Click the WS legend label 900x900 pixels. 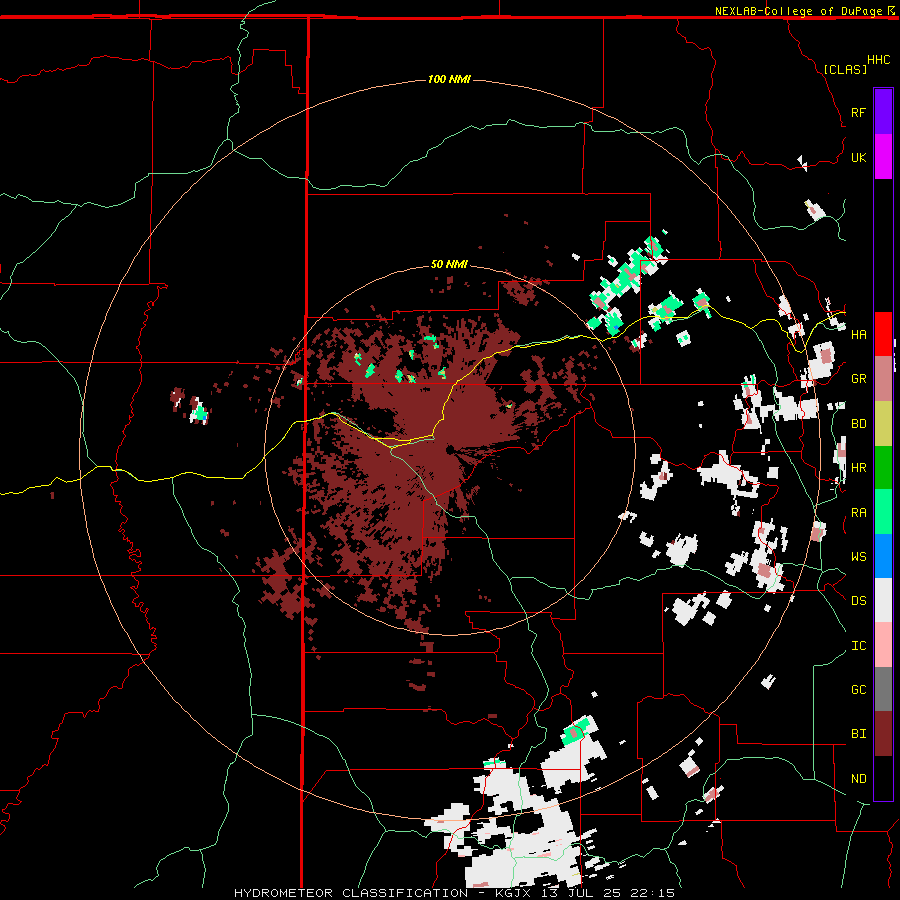(858, 557)
